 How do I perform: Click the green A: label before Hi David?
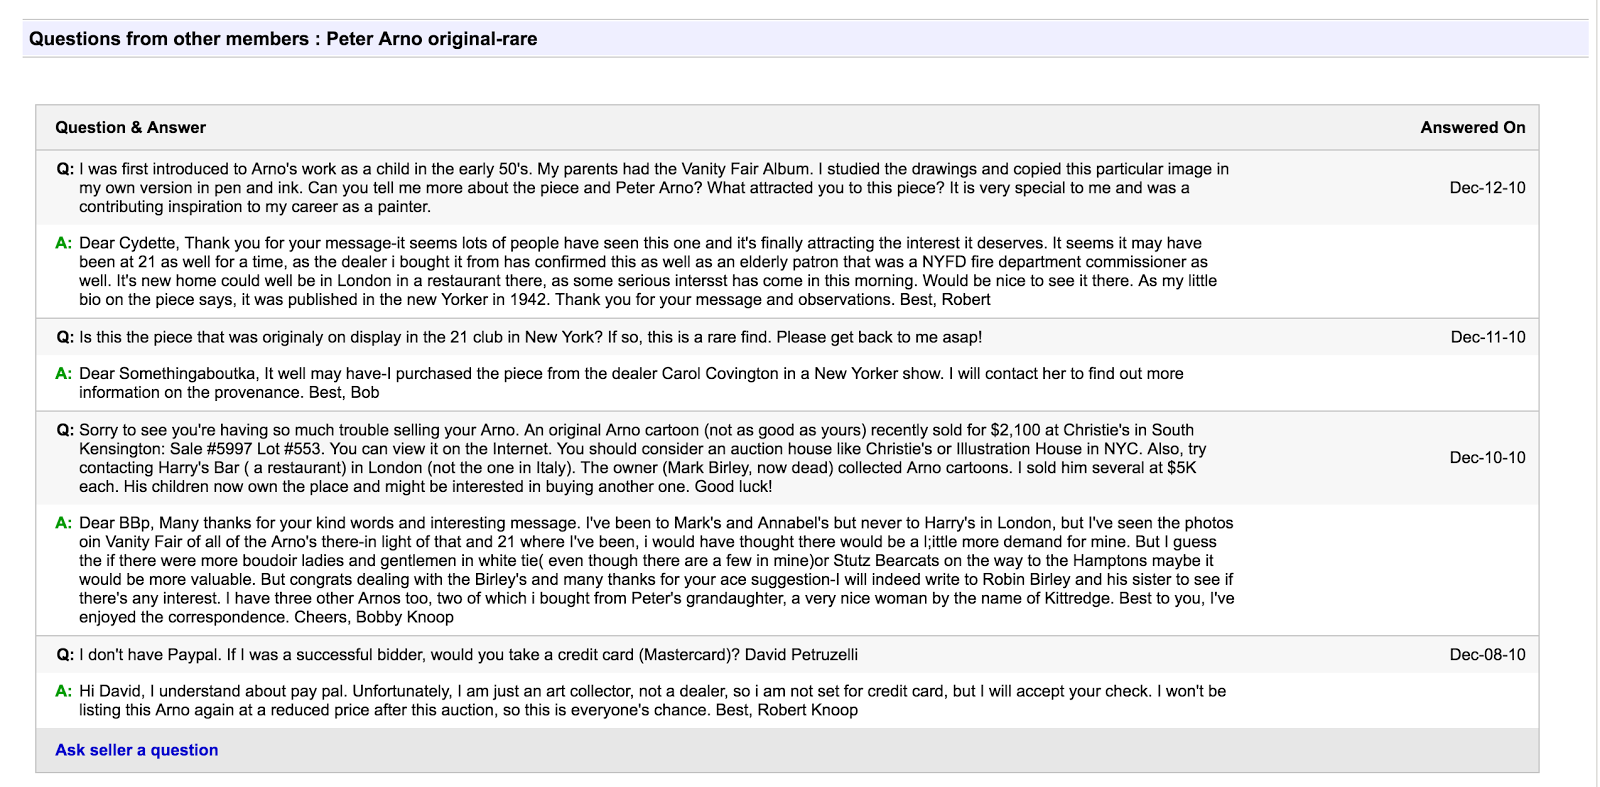pos(64,691)
